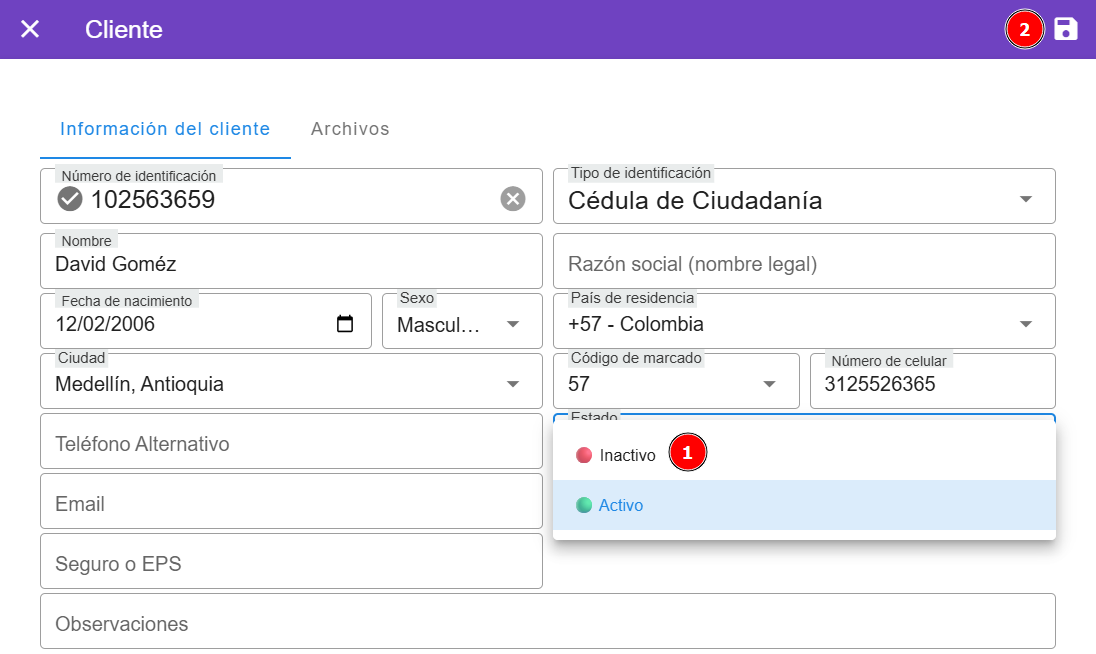Click the save disk icon
Viewport: 1096px width, 654px height.
tap(1066, 29)
